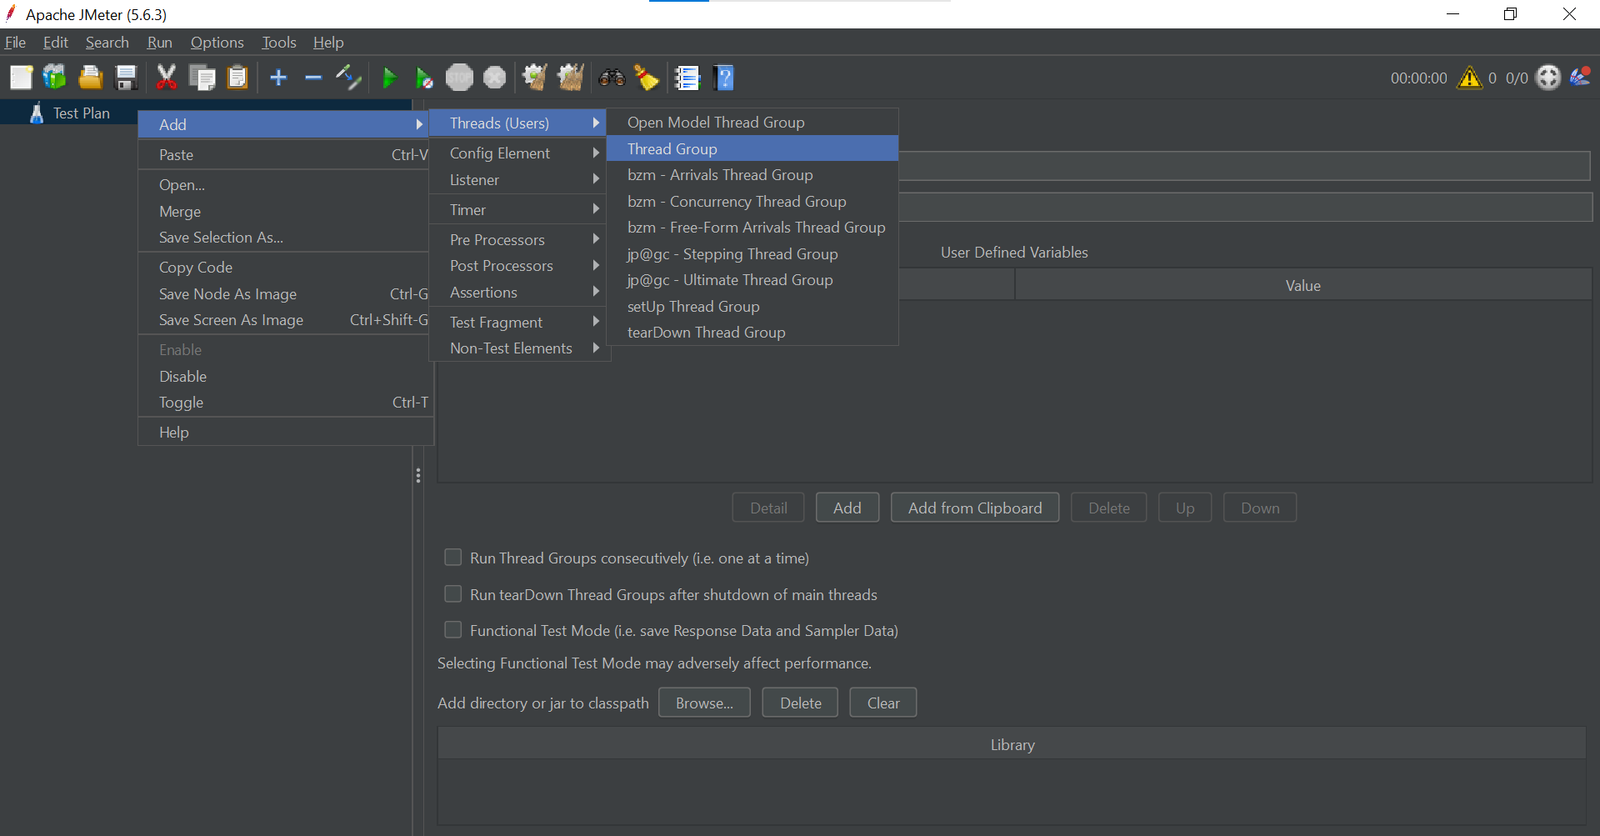Viewport: 1600px width, 836px height.
Task: Open the Templates icon in toolbar
Action: (55, 77)
